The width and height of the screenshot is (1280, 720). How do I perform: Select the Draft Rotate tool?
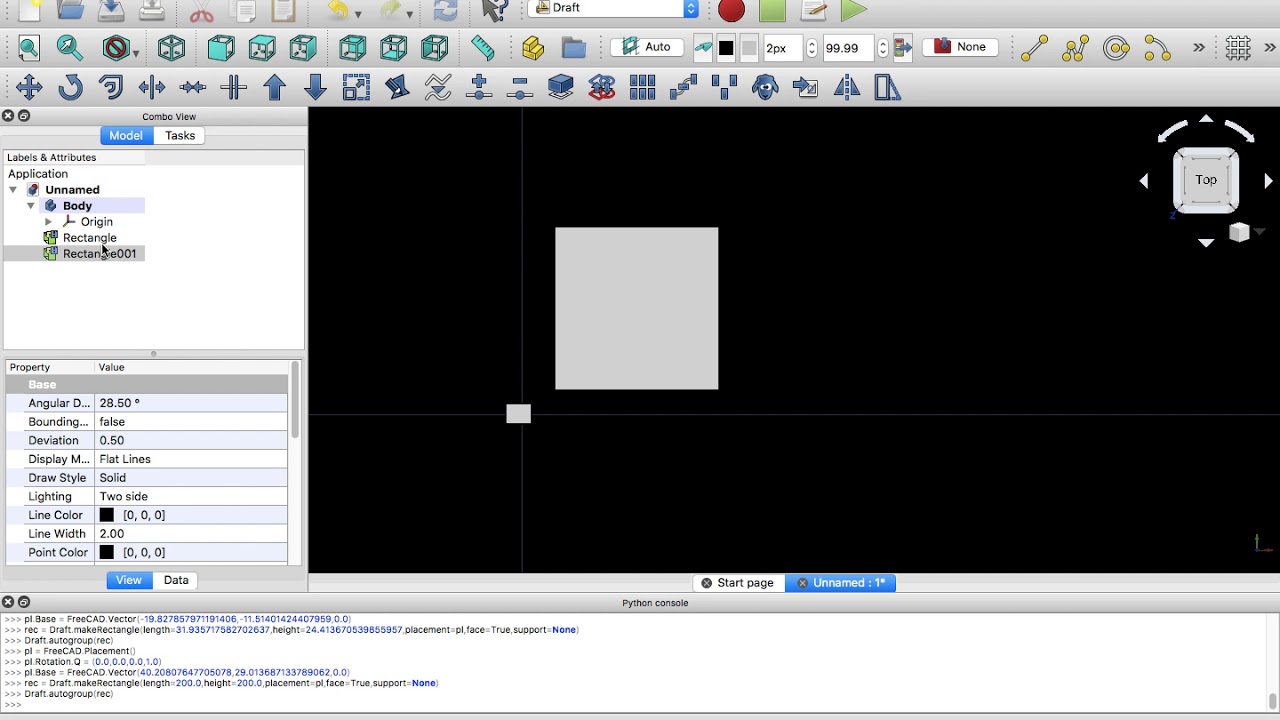[70, 88]
